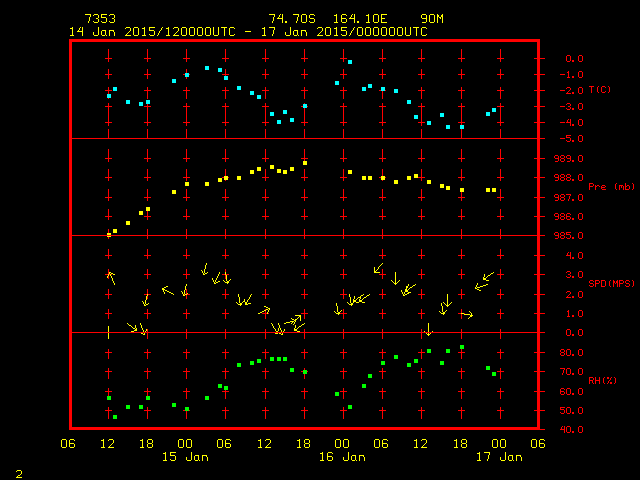Screen dimensions: 640x480
Task: Select the 16 Jan date label below axis
Action: point(342,457)
